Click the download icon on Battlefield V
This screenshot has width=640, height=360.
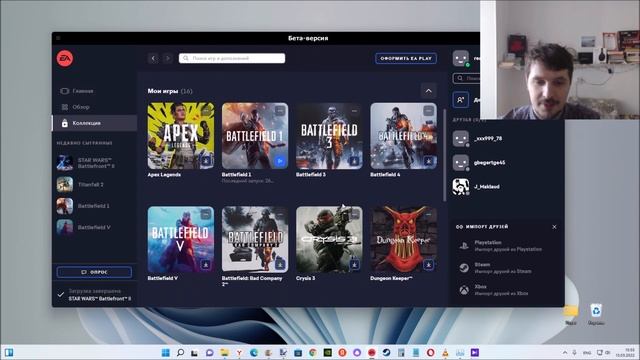tap(206, 264)
